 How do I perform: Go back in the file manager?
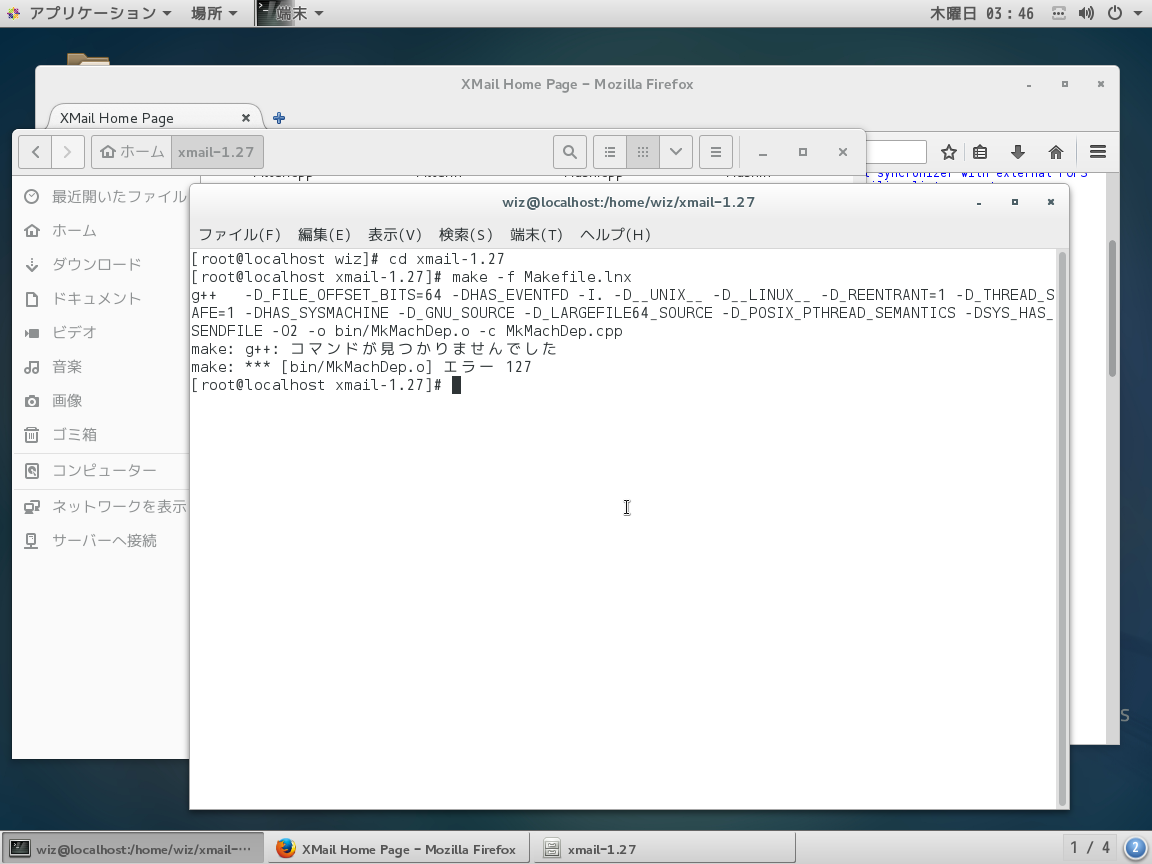pos(35,152)
